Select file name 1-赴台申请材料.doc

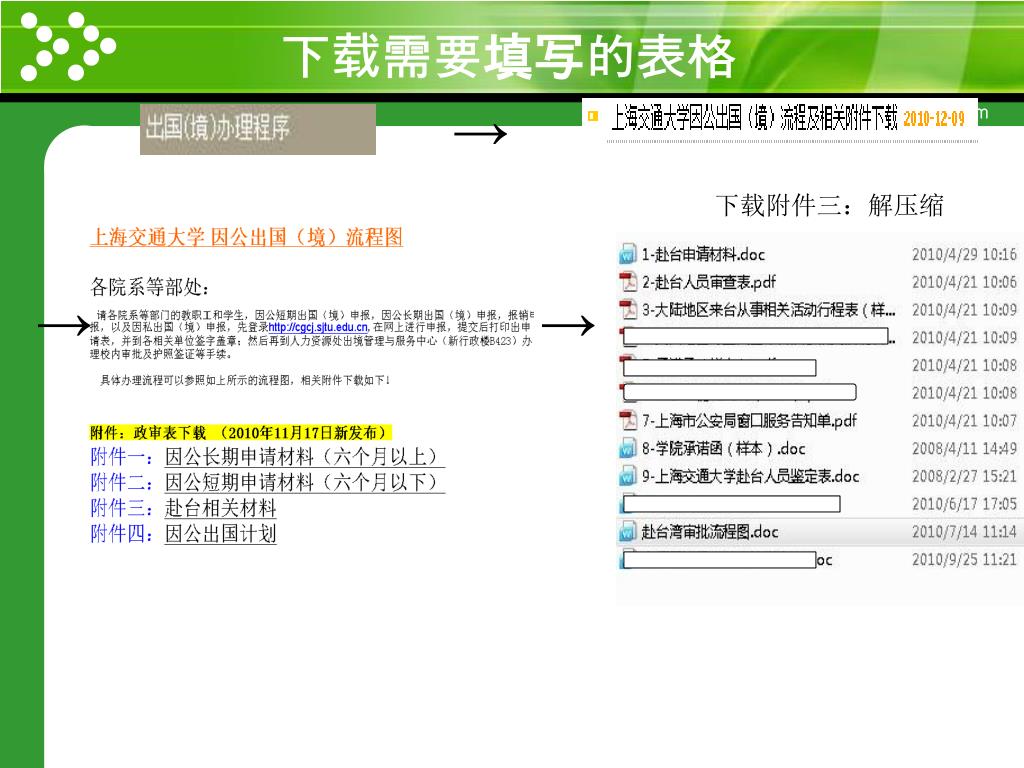(x=703, y=255)
